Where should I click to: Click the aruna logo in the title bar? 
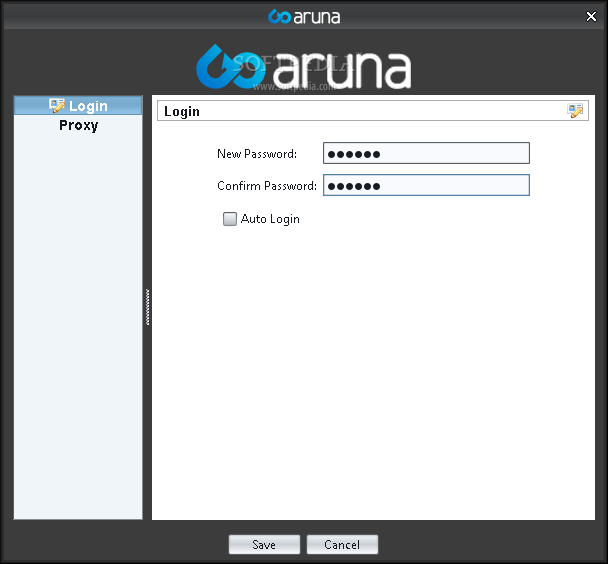(304, 17)
